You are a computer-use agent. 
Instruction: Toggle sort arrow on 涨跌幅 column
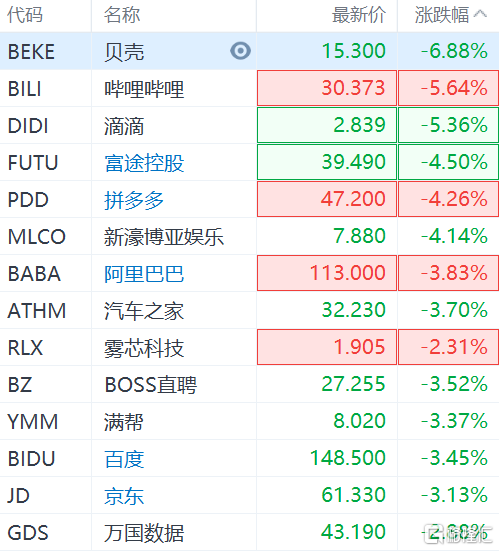480,14
